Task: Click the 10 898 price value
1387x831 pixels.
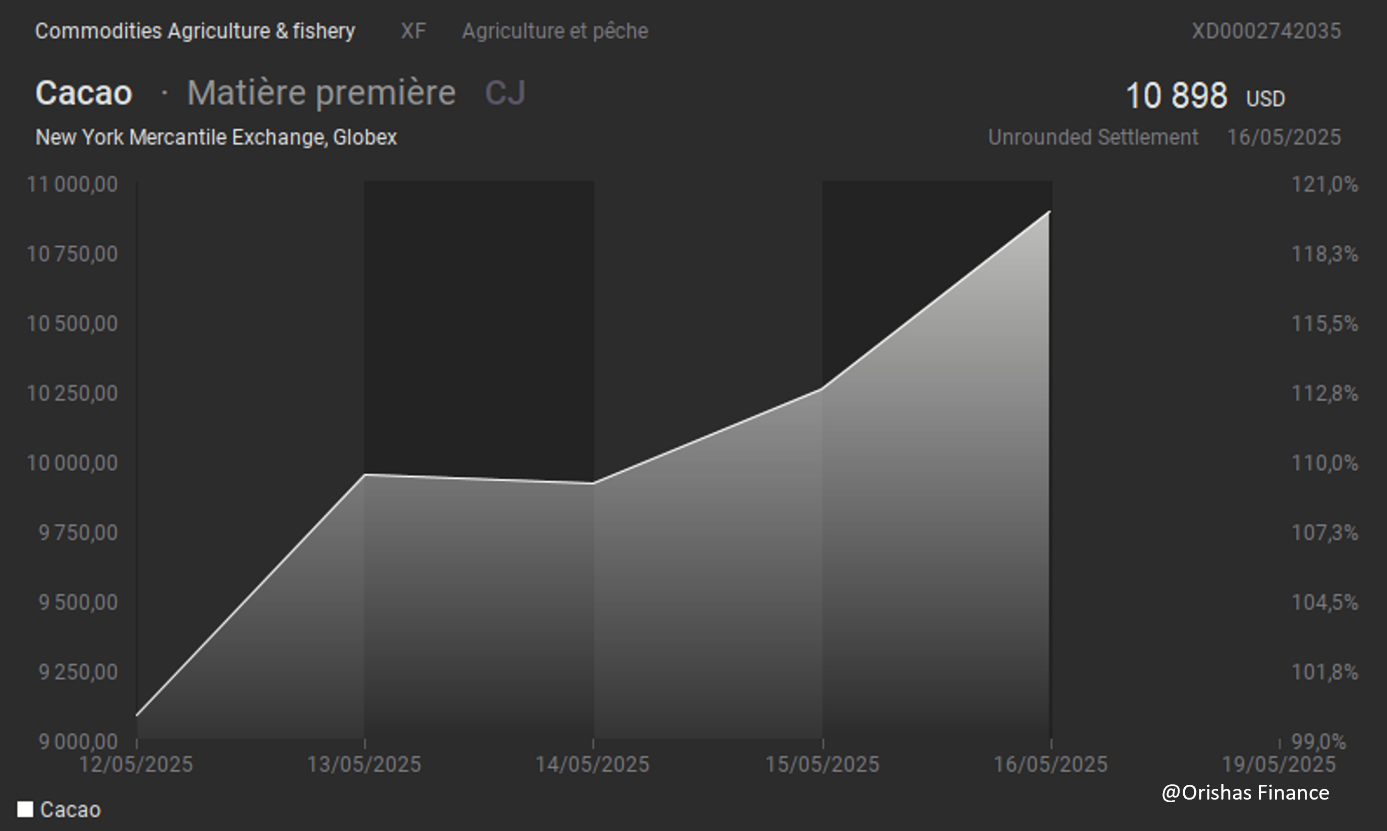Action: pyautogui.click(x=1176, y=96)
